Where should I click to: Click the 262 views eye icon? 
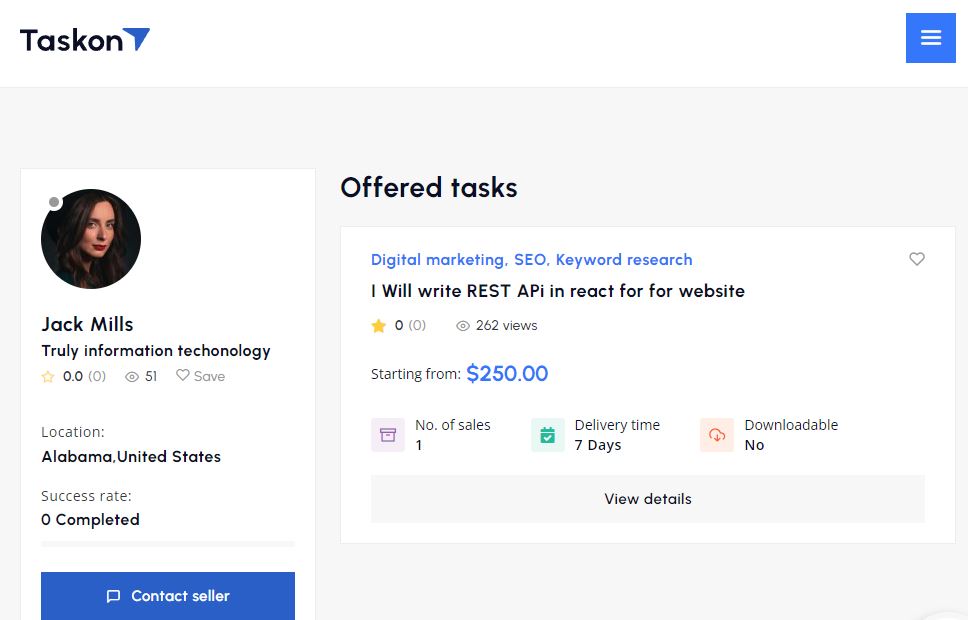tap(462, 325)
